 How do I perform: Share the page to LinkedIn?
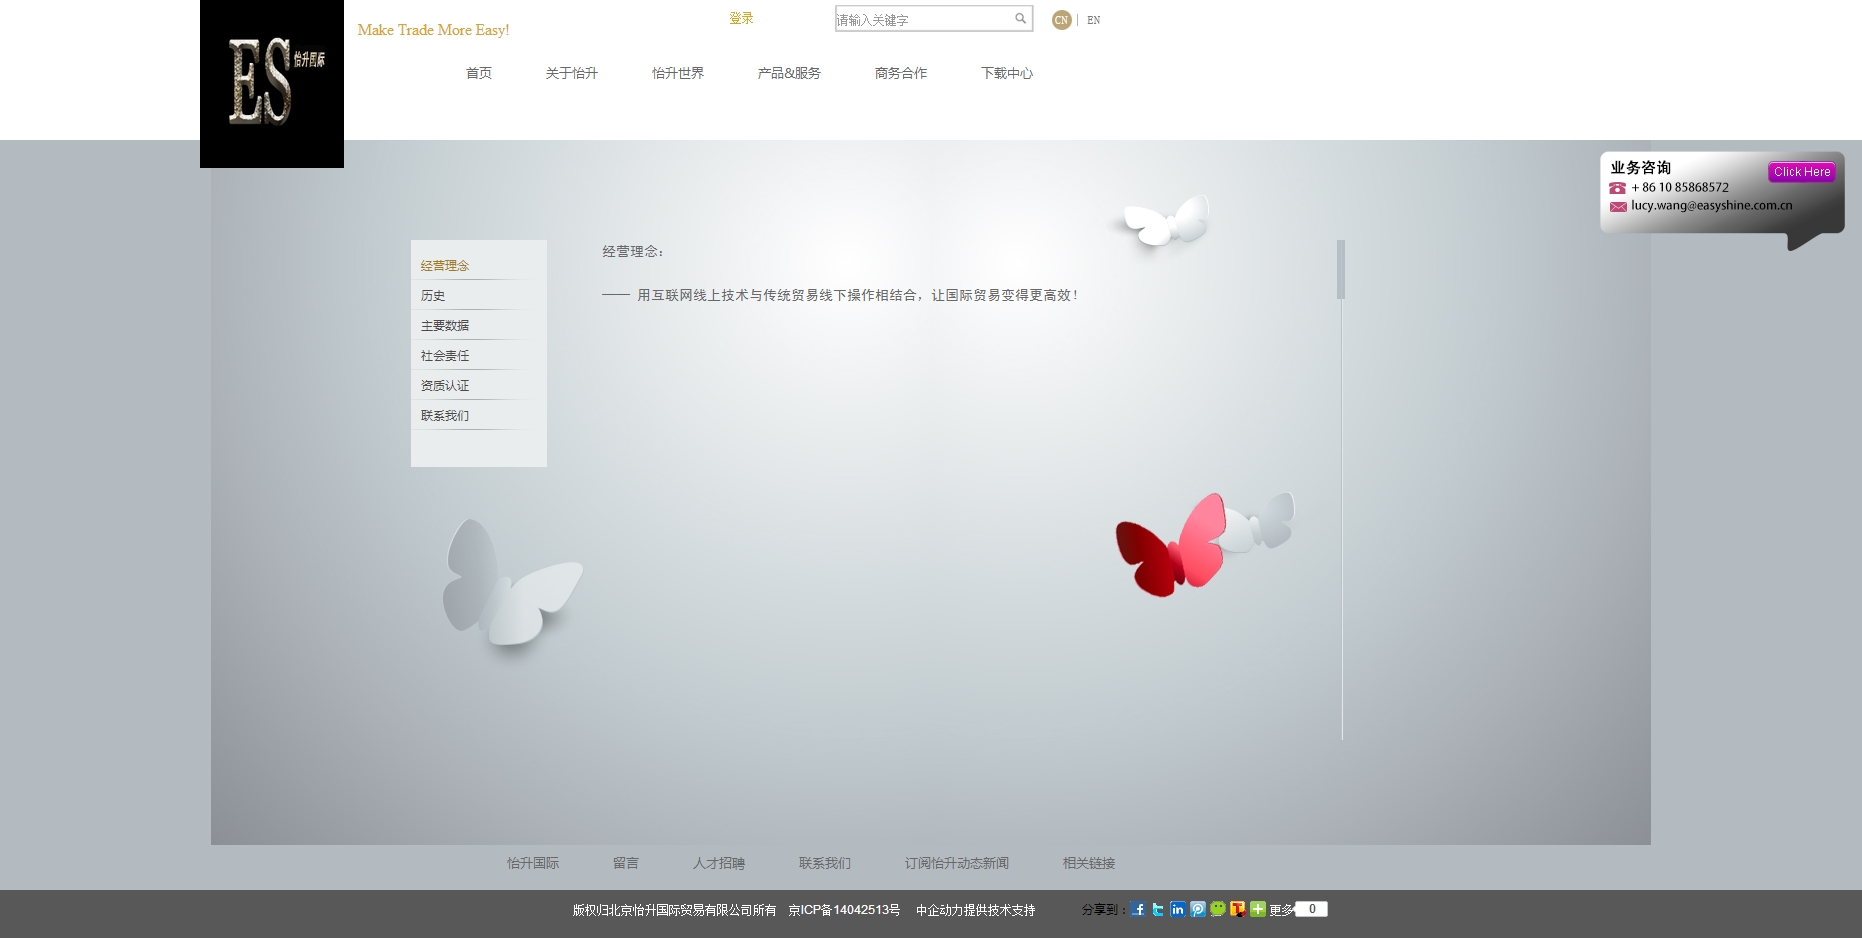tap(1178, 909)
